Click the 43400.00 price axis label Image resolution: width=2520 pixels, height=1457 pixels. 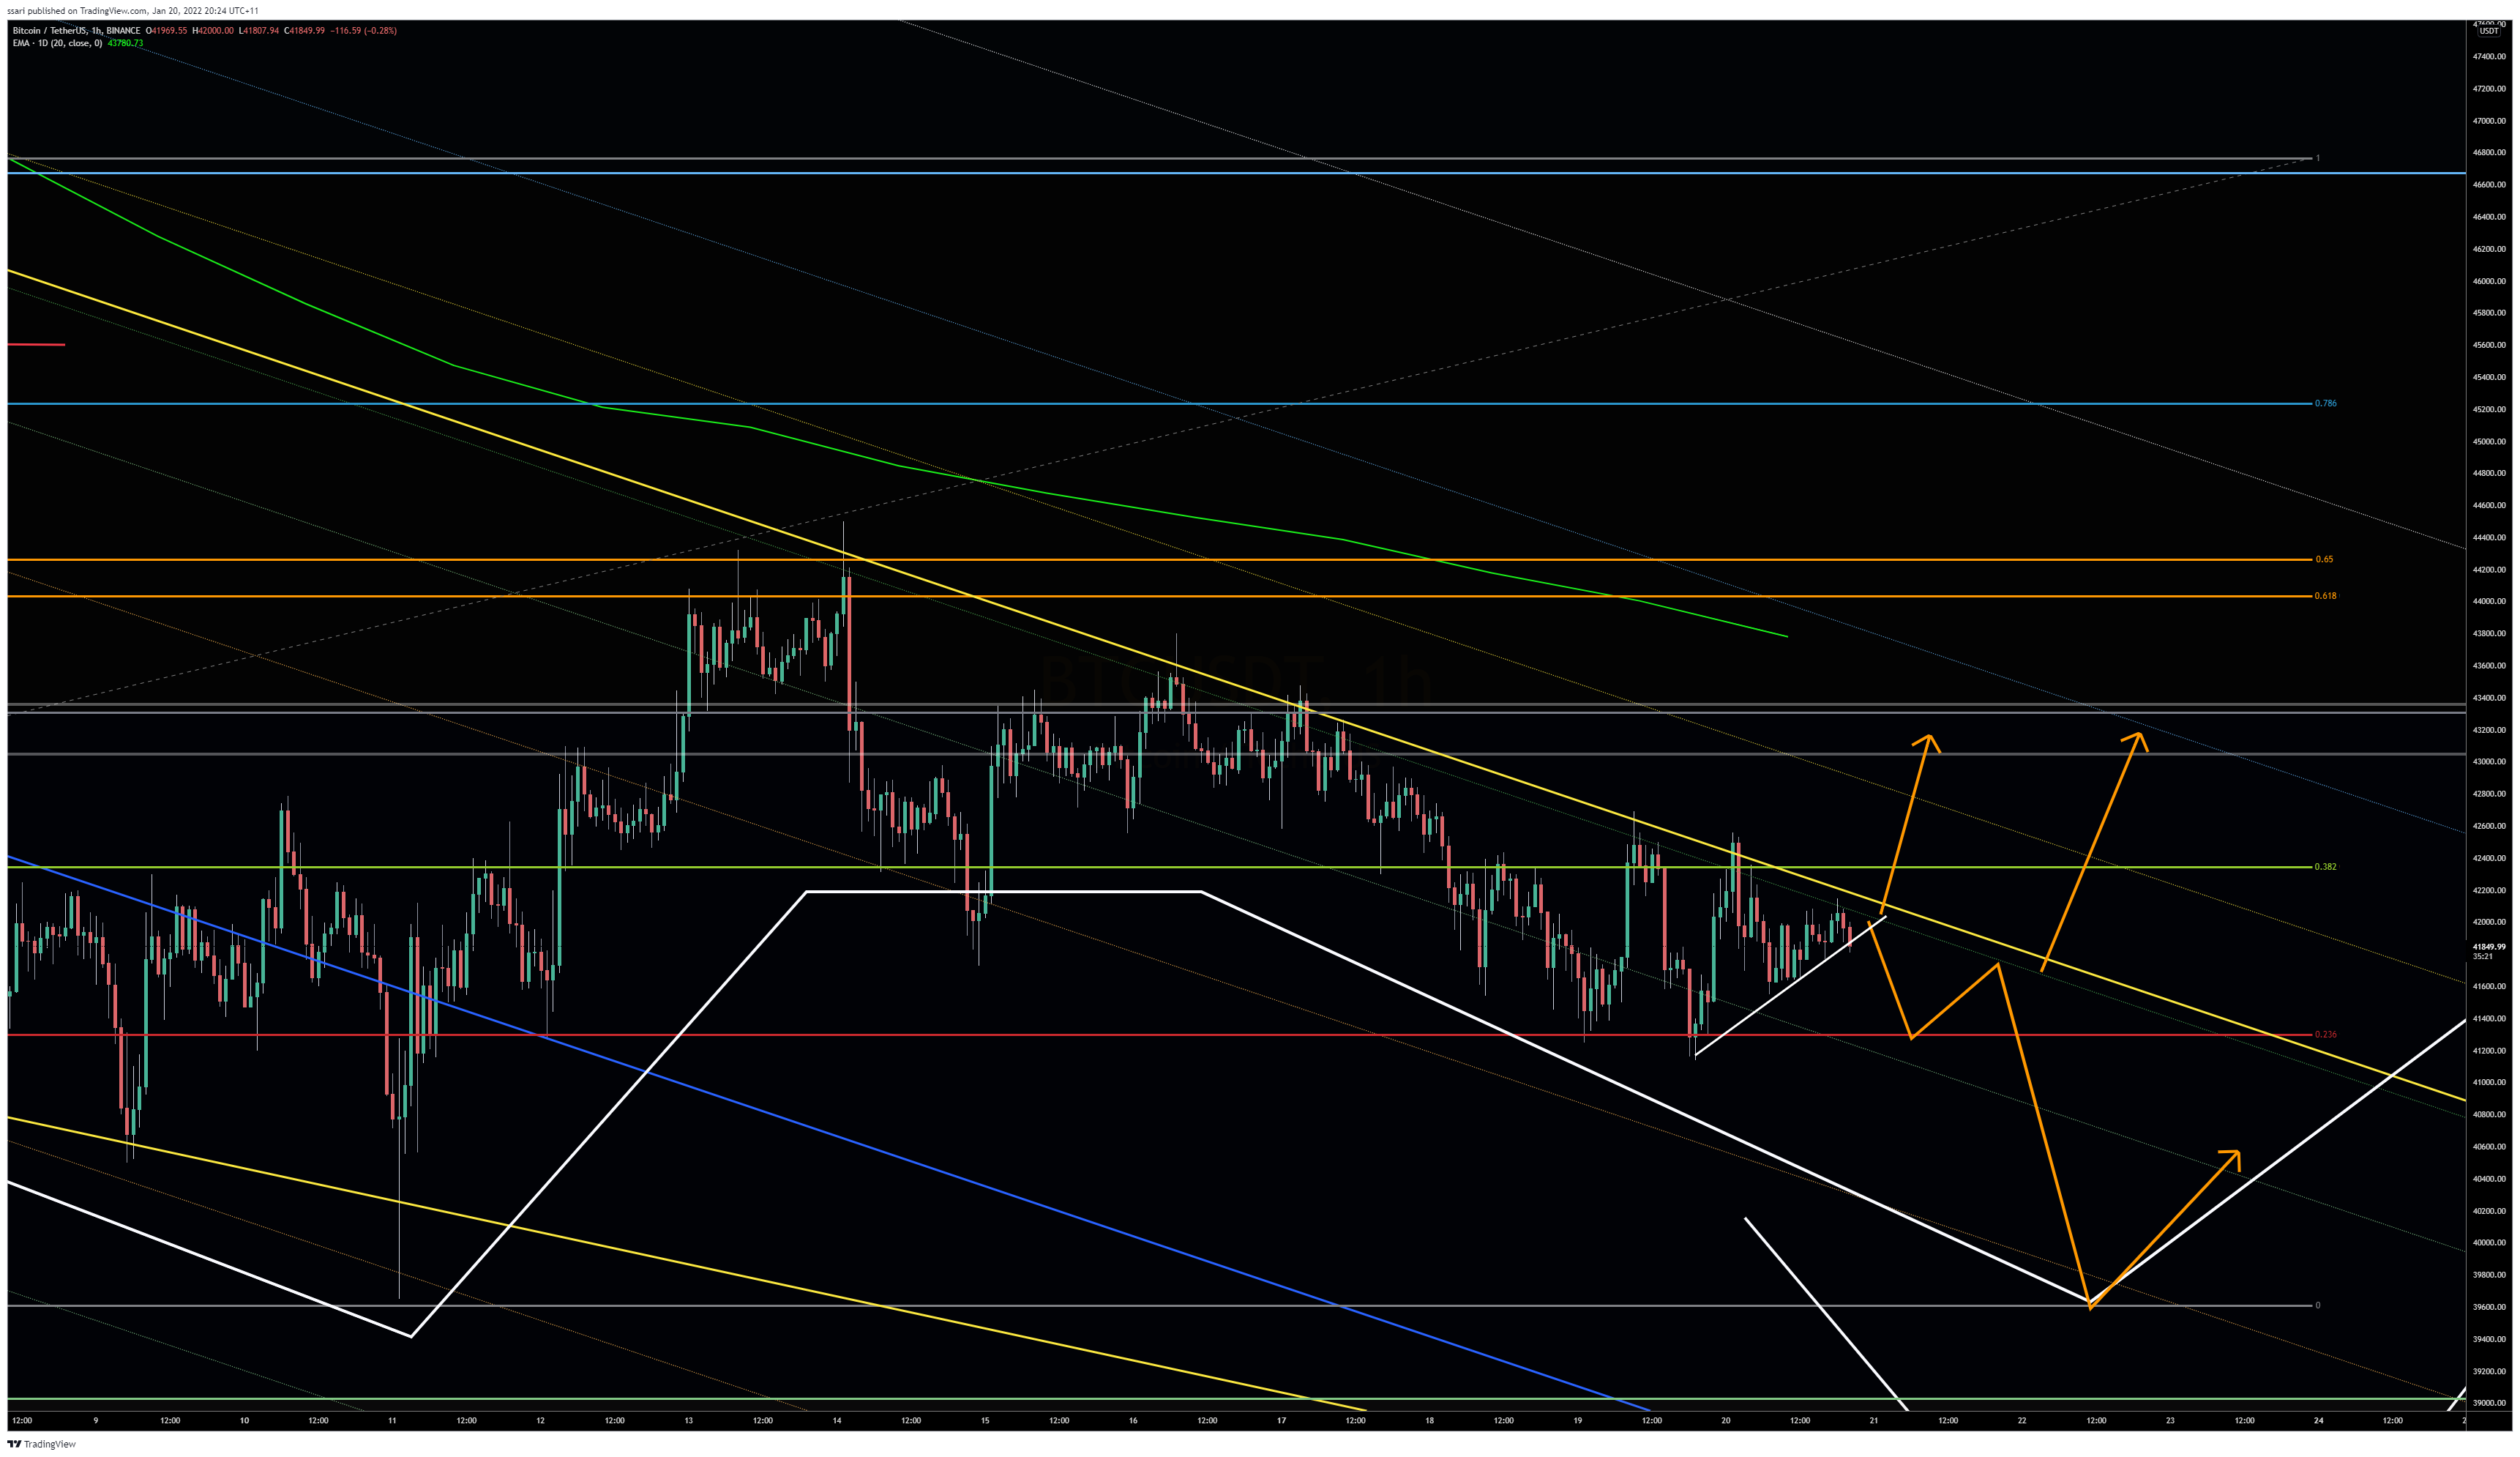(x=2489, y=698)
